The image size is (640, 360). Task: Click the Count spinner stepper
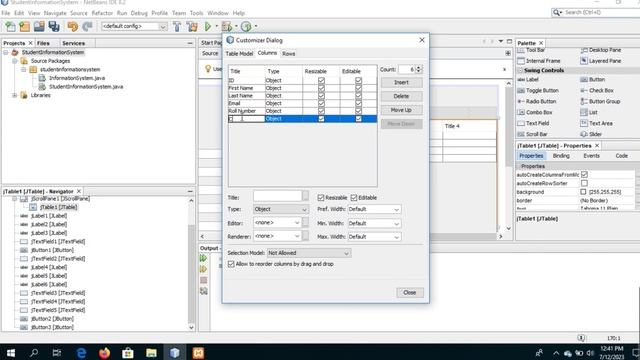pos(418,69)
